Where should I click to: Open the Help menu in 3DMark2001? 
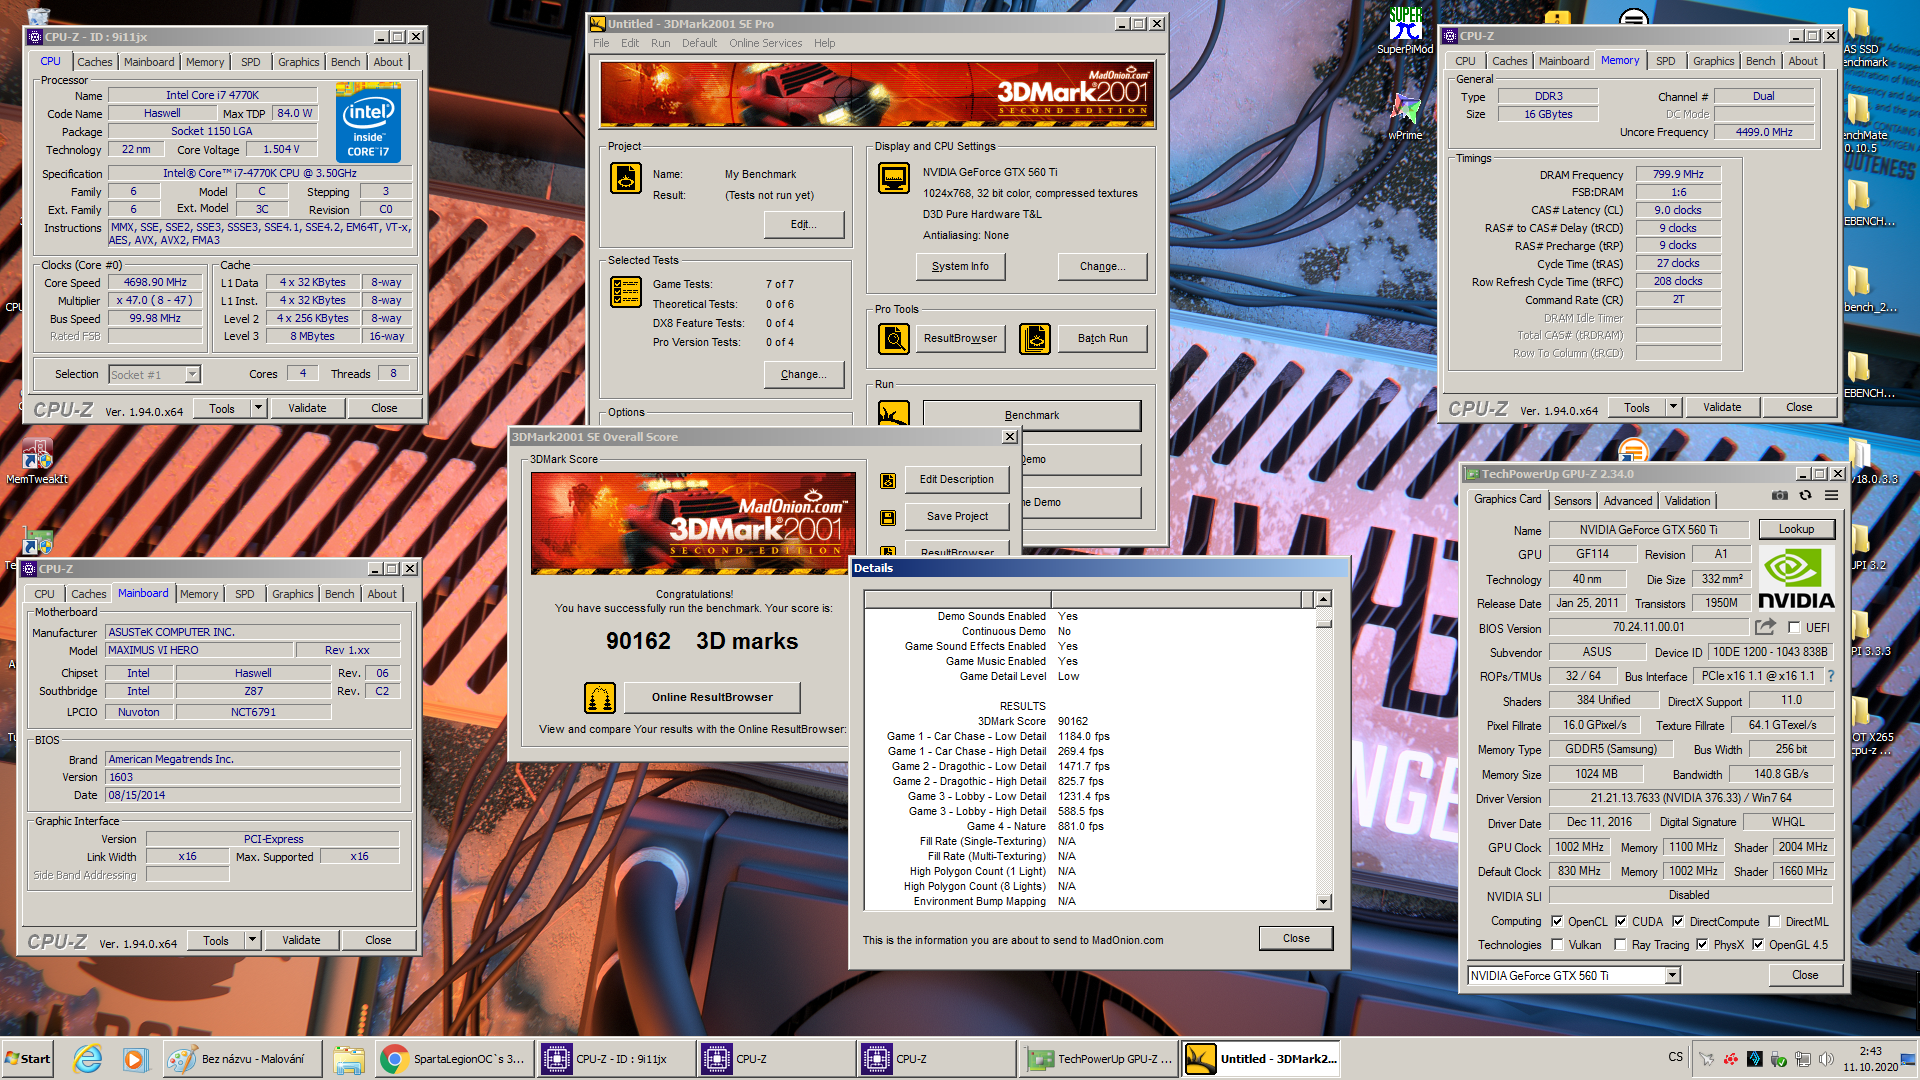point(824,43)
